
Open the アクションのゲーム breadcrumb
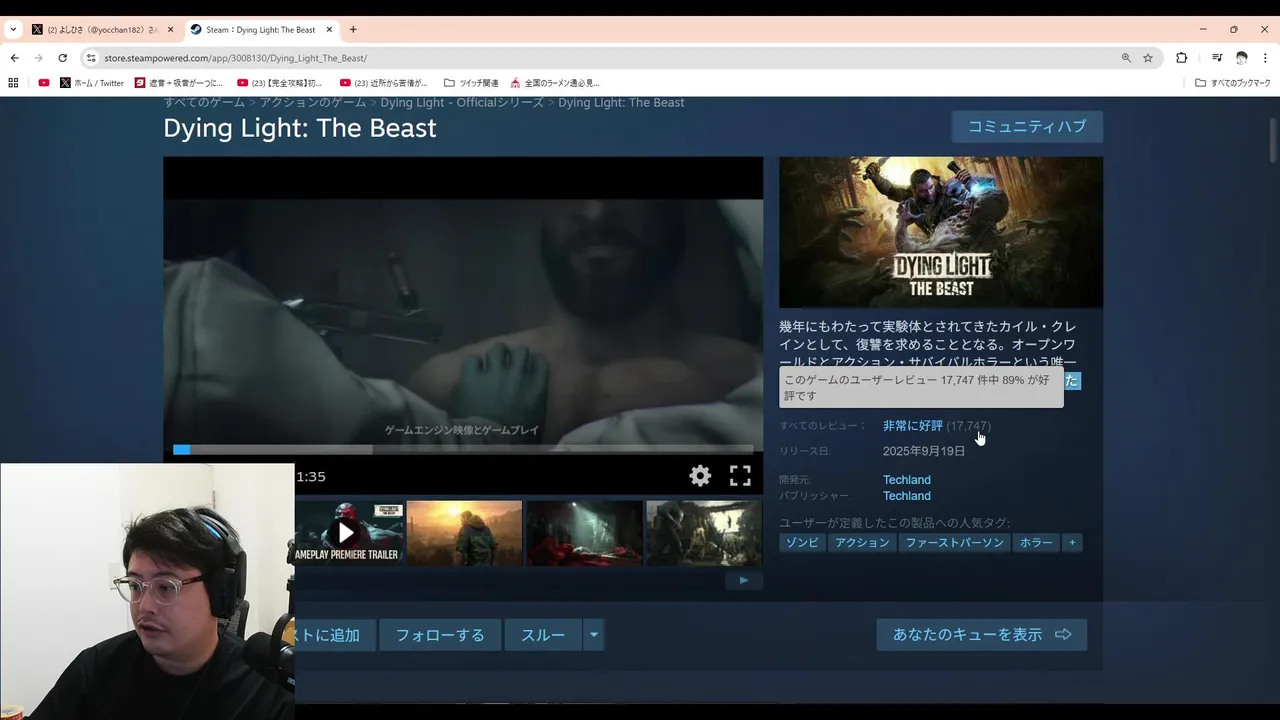click(x=313, y=103)
